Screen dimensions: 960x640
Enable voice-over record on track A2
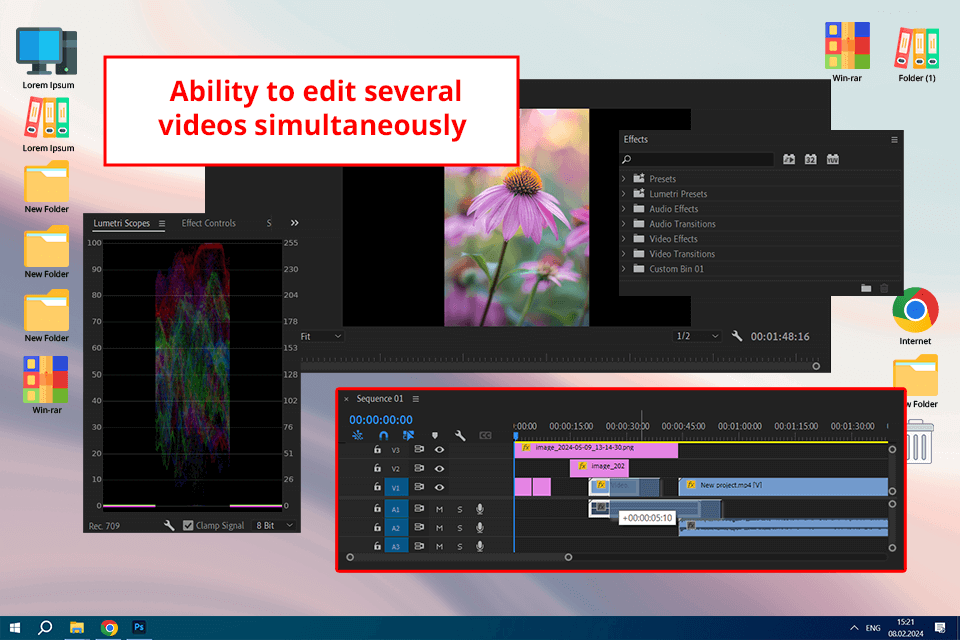click(x=480, y=527)
